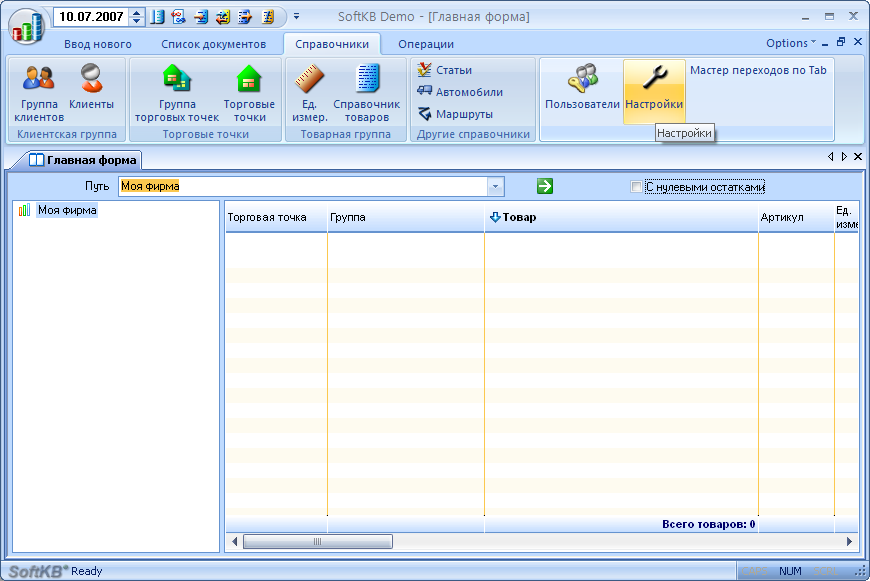Restore the inner document window
This screenshot has width=870, height=581.
tap(841, 42)
